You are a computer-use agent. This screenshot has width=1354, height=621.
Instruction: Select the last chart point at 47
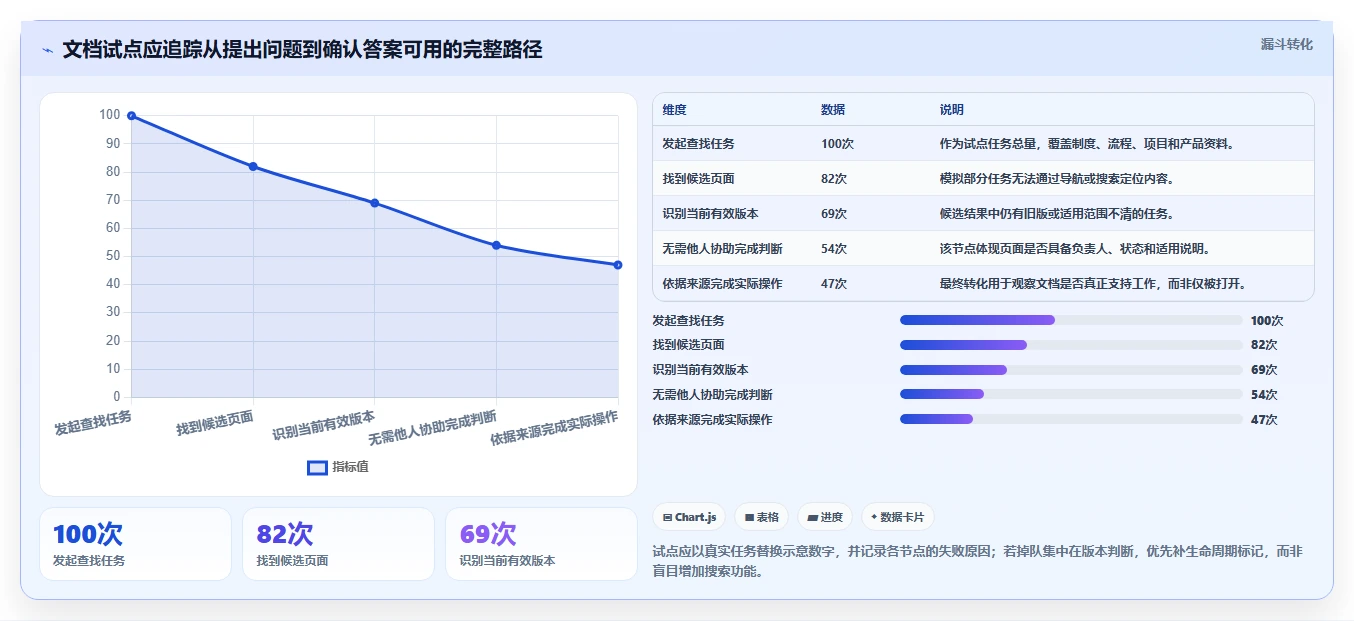[618, 265]
